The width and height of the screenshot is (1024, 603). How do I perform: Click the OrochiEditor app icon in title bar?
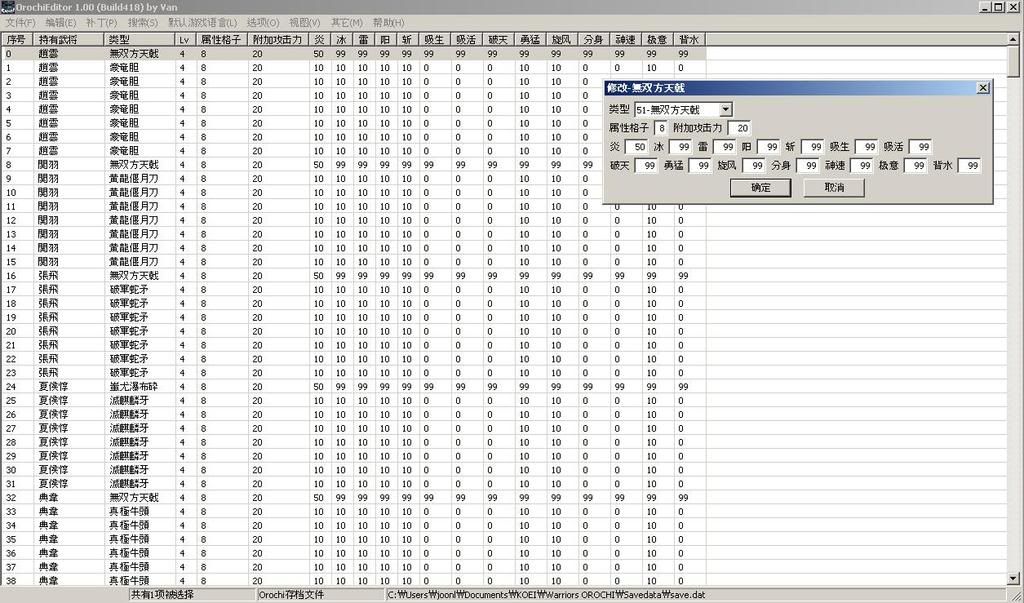[x=7, y=7]
